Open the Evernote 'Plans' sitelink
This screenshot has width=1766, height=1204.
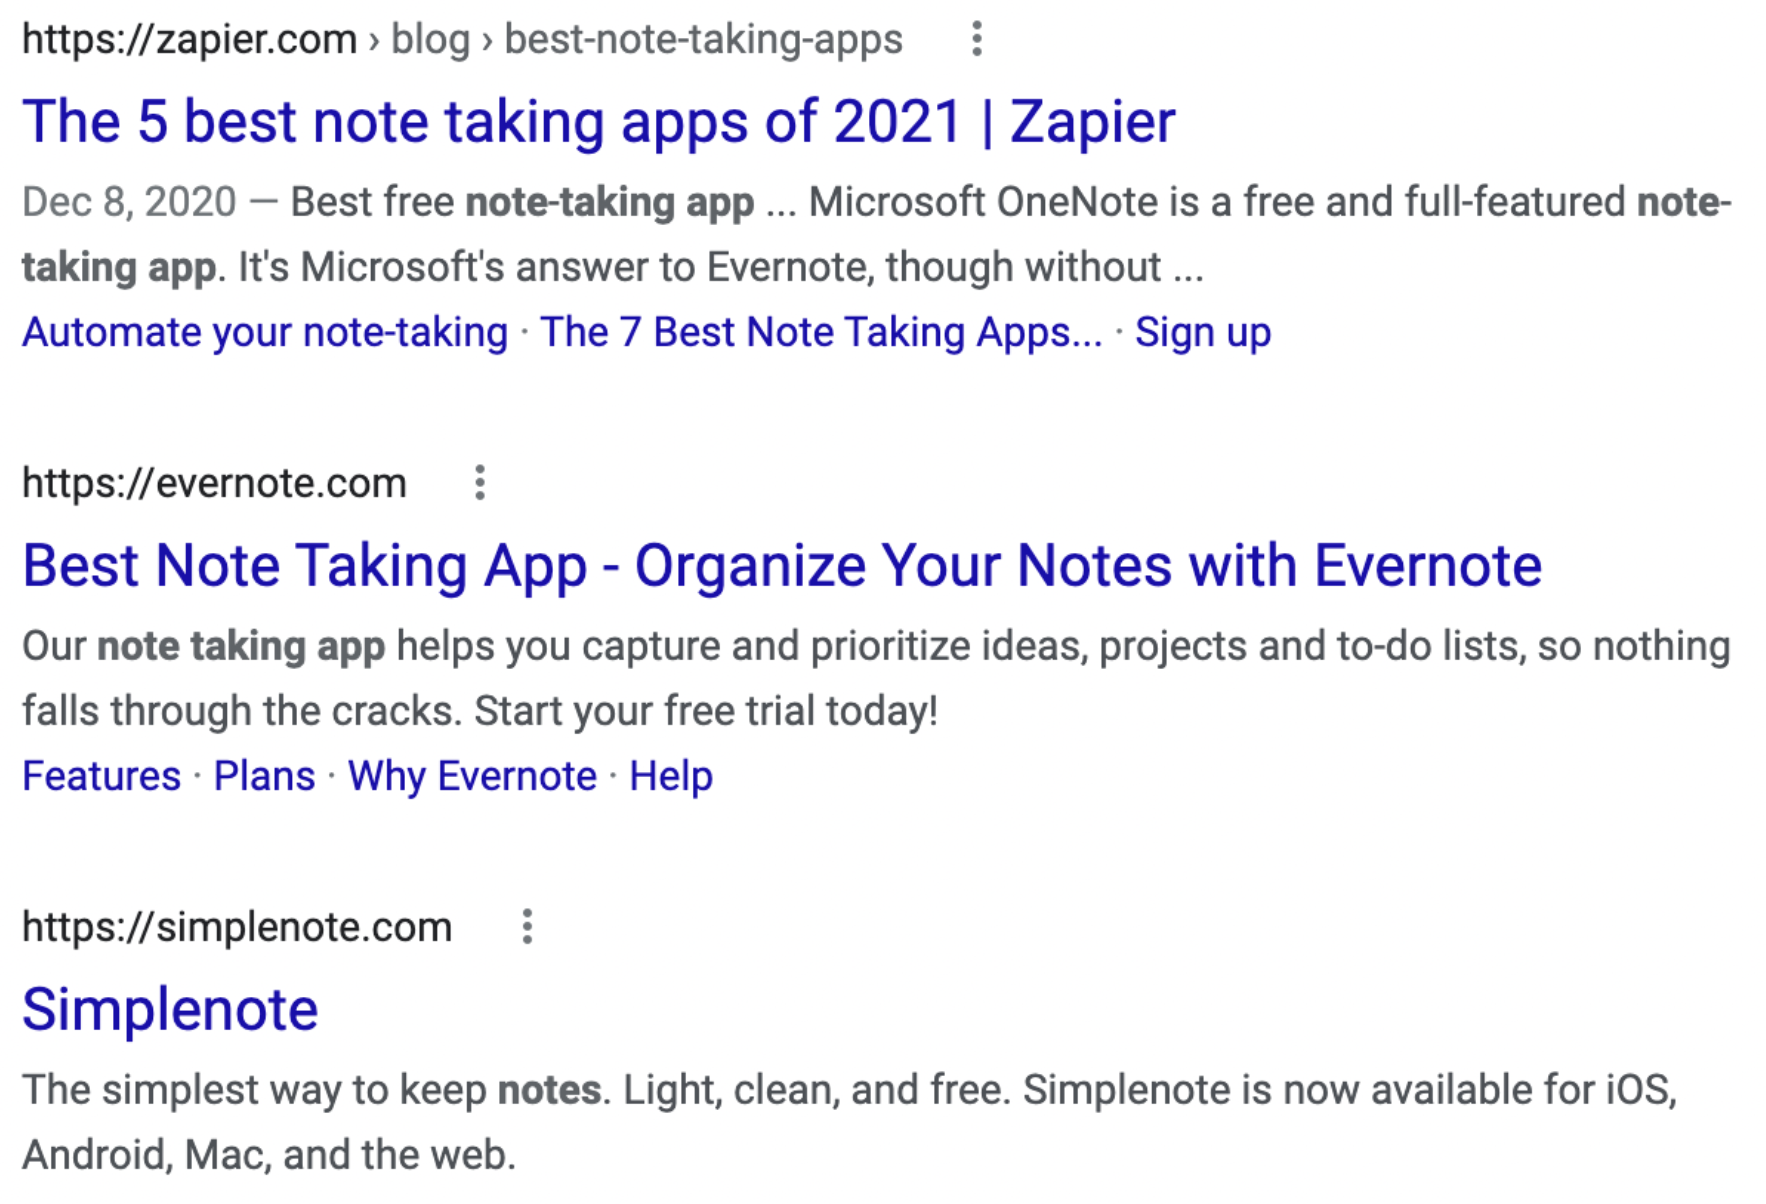coord(264,776)
